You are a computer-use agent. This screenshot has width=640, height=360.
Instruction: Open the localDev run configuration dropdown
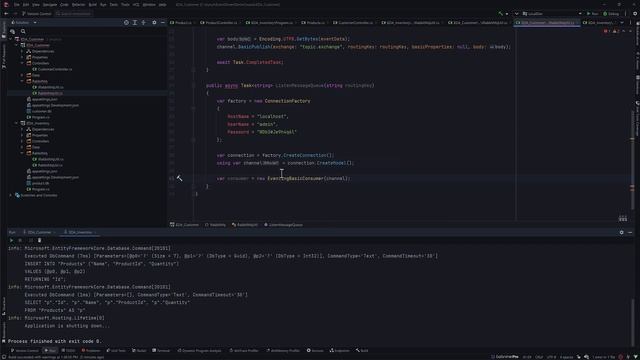click(x=552, y=13)
